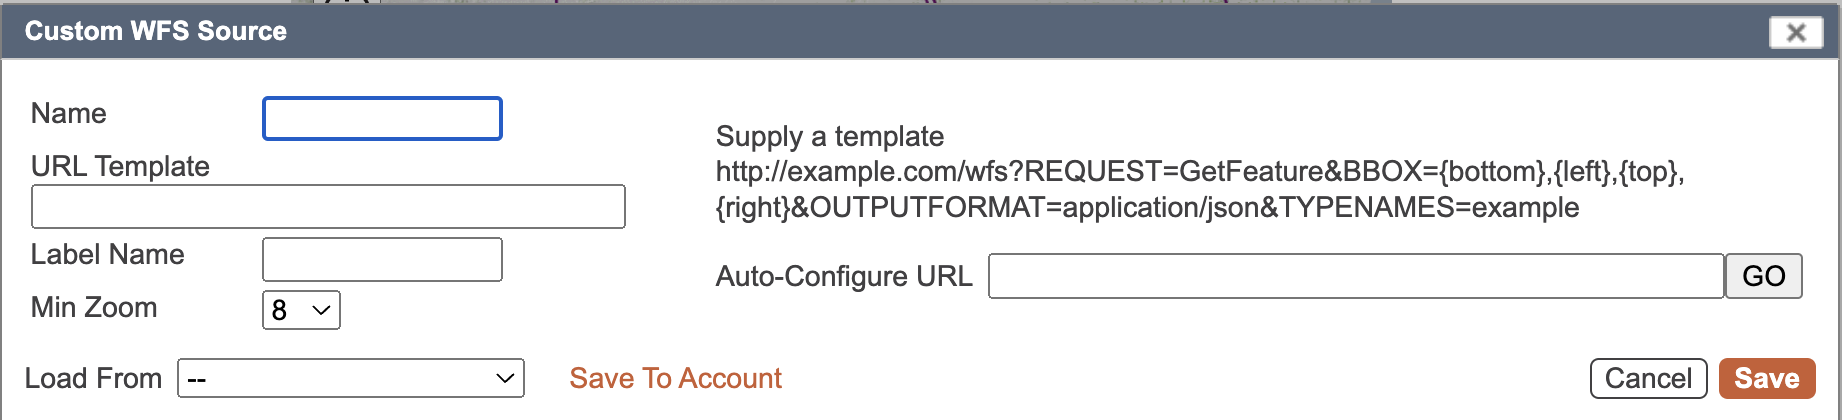The image size is (1842, 420).
Task: Click the Label Name text field
Action: (x=382, y=260)
